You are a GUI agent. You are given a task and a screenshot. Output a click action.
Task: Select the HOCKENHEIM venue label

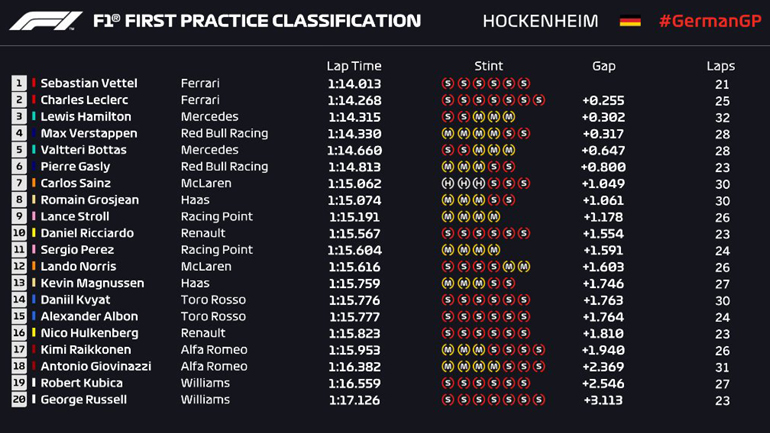(540, 21)
